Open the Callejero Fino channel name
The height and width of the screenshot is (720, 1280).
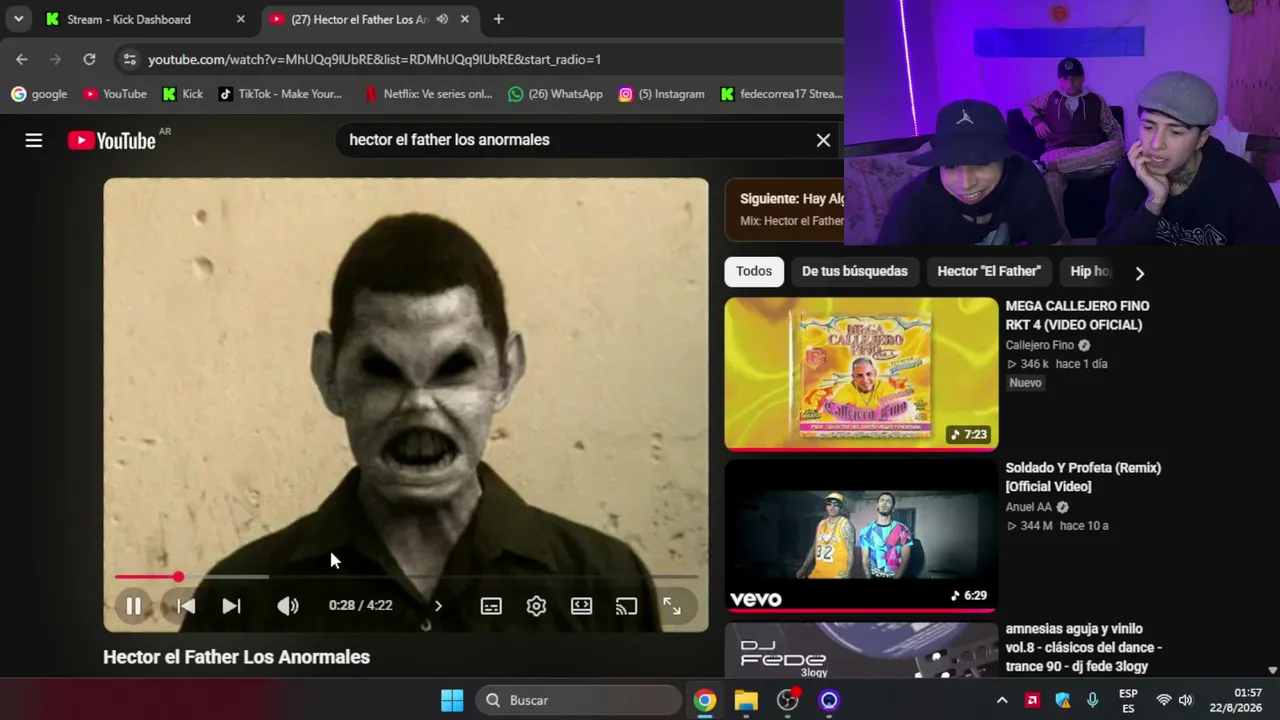pos(1040,345)
